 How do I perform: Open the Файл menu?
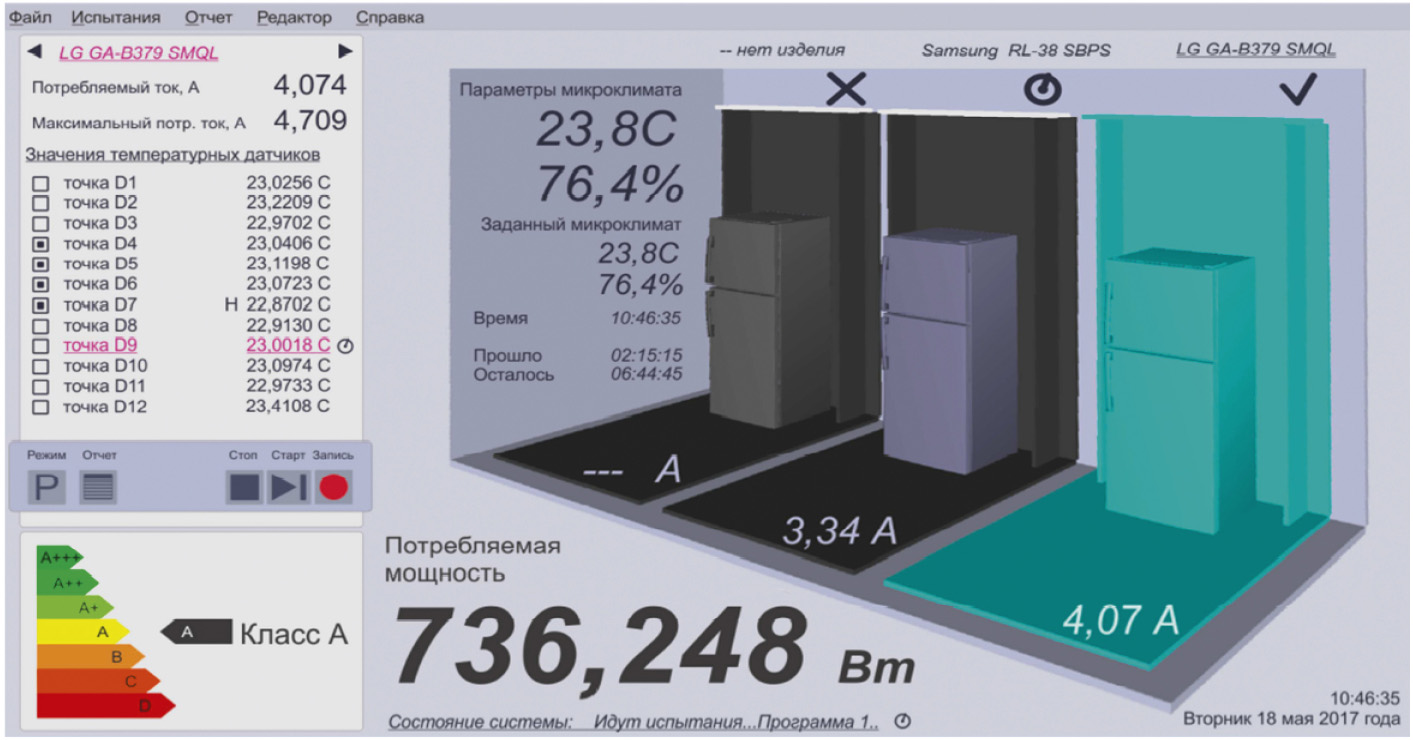tap(30, 17)
